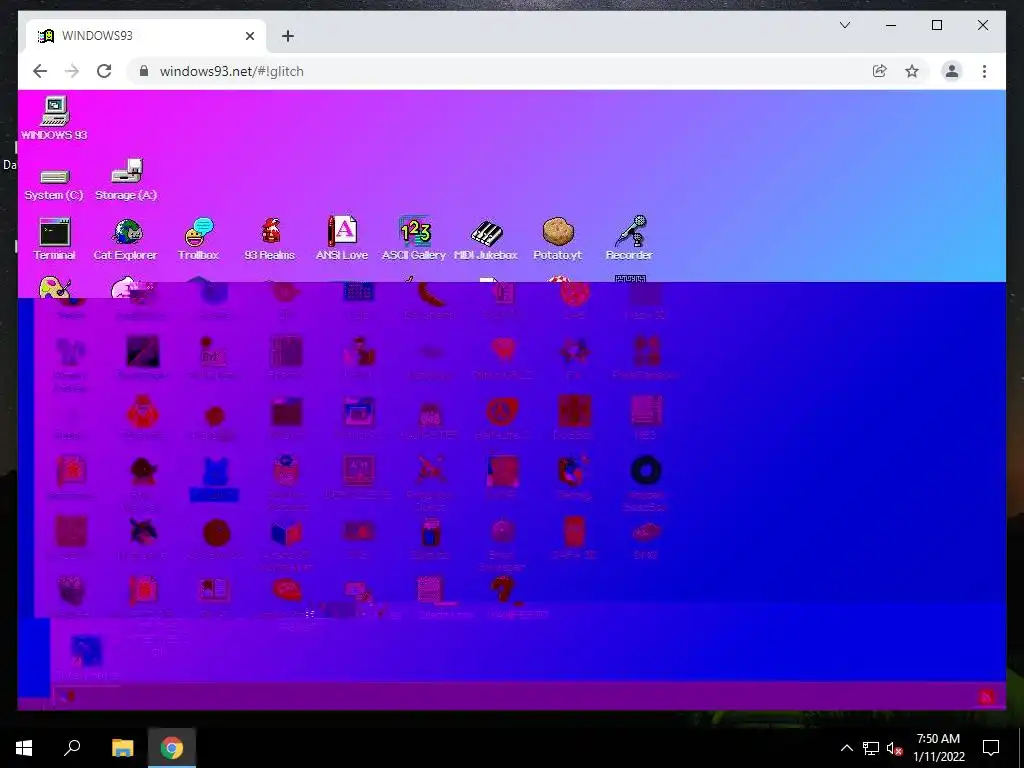Share this page using the share icon

880,71
